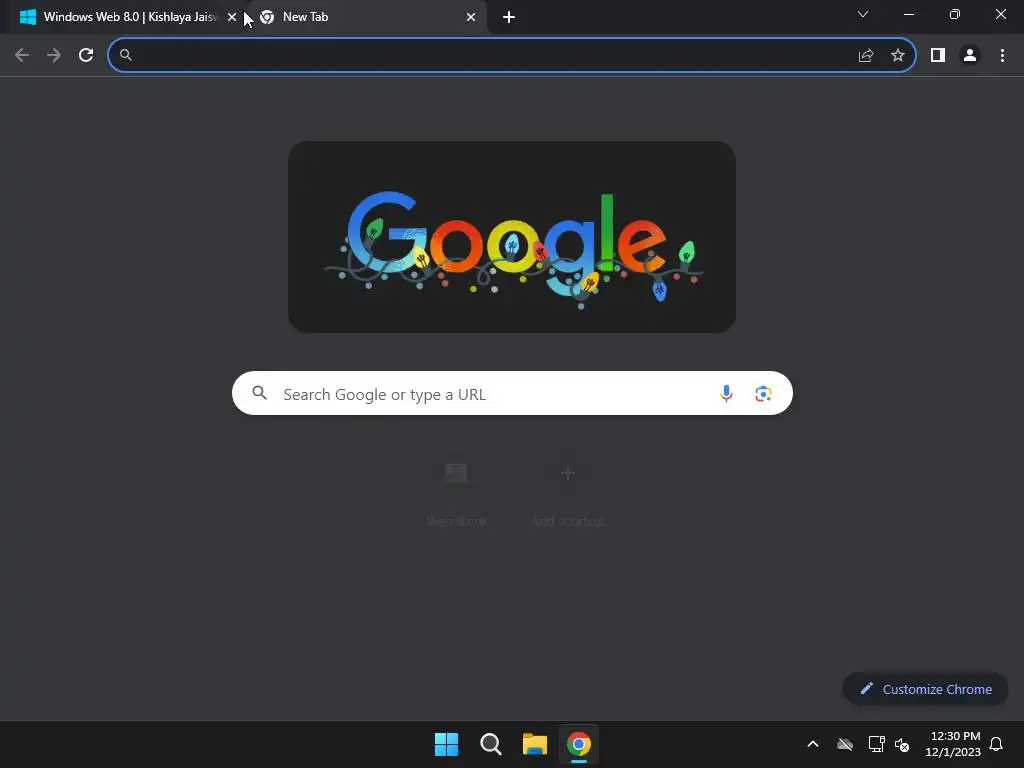The height and width of the screenshot is (768, 1024).
Task: Click the magnifier icon in address bar
Action: (x=126, y=55)
